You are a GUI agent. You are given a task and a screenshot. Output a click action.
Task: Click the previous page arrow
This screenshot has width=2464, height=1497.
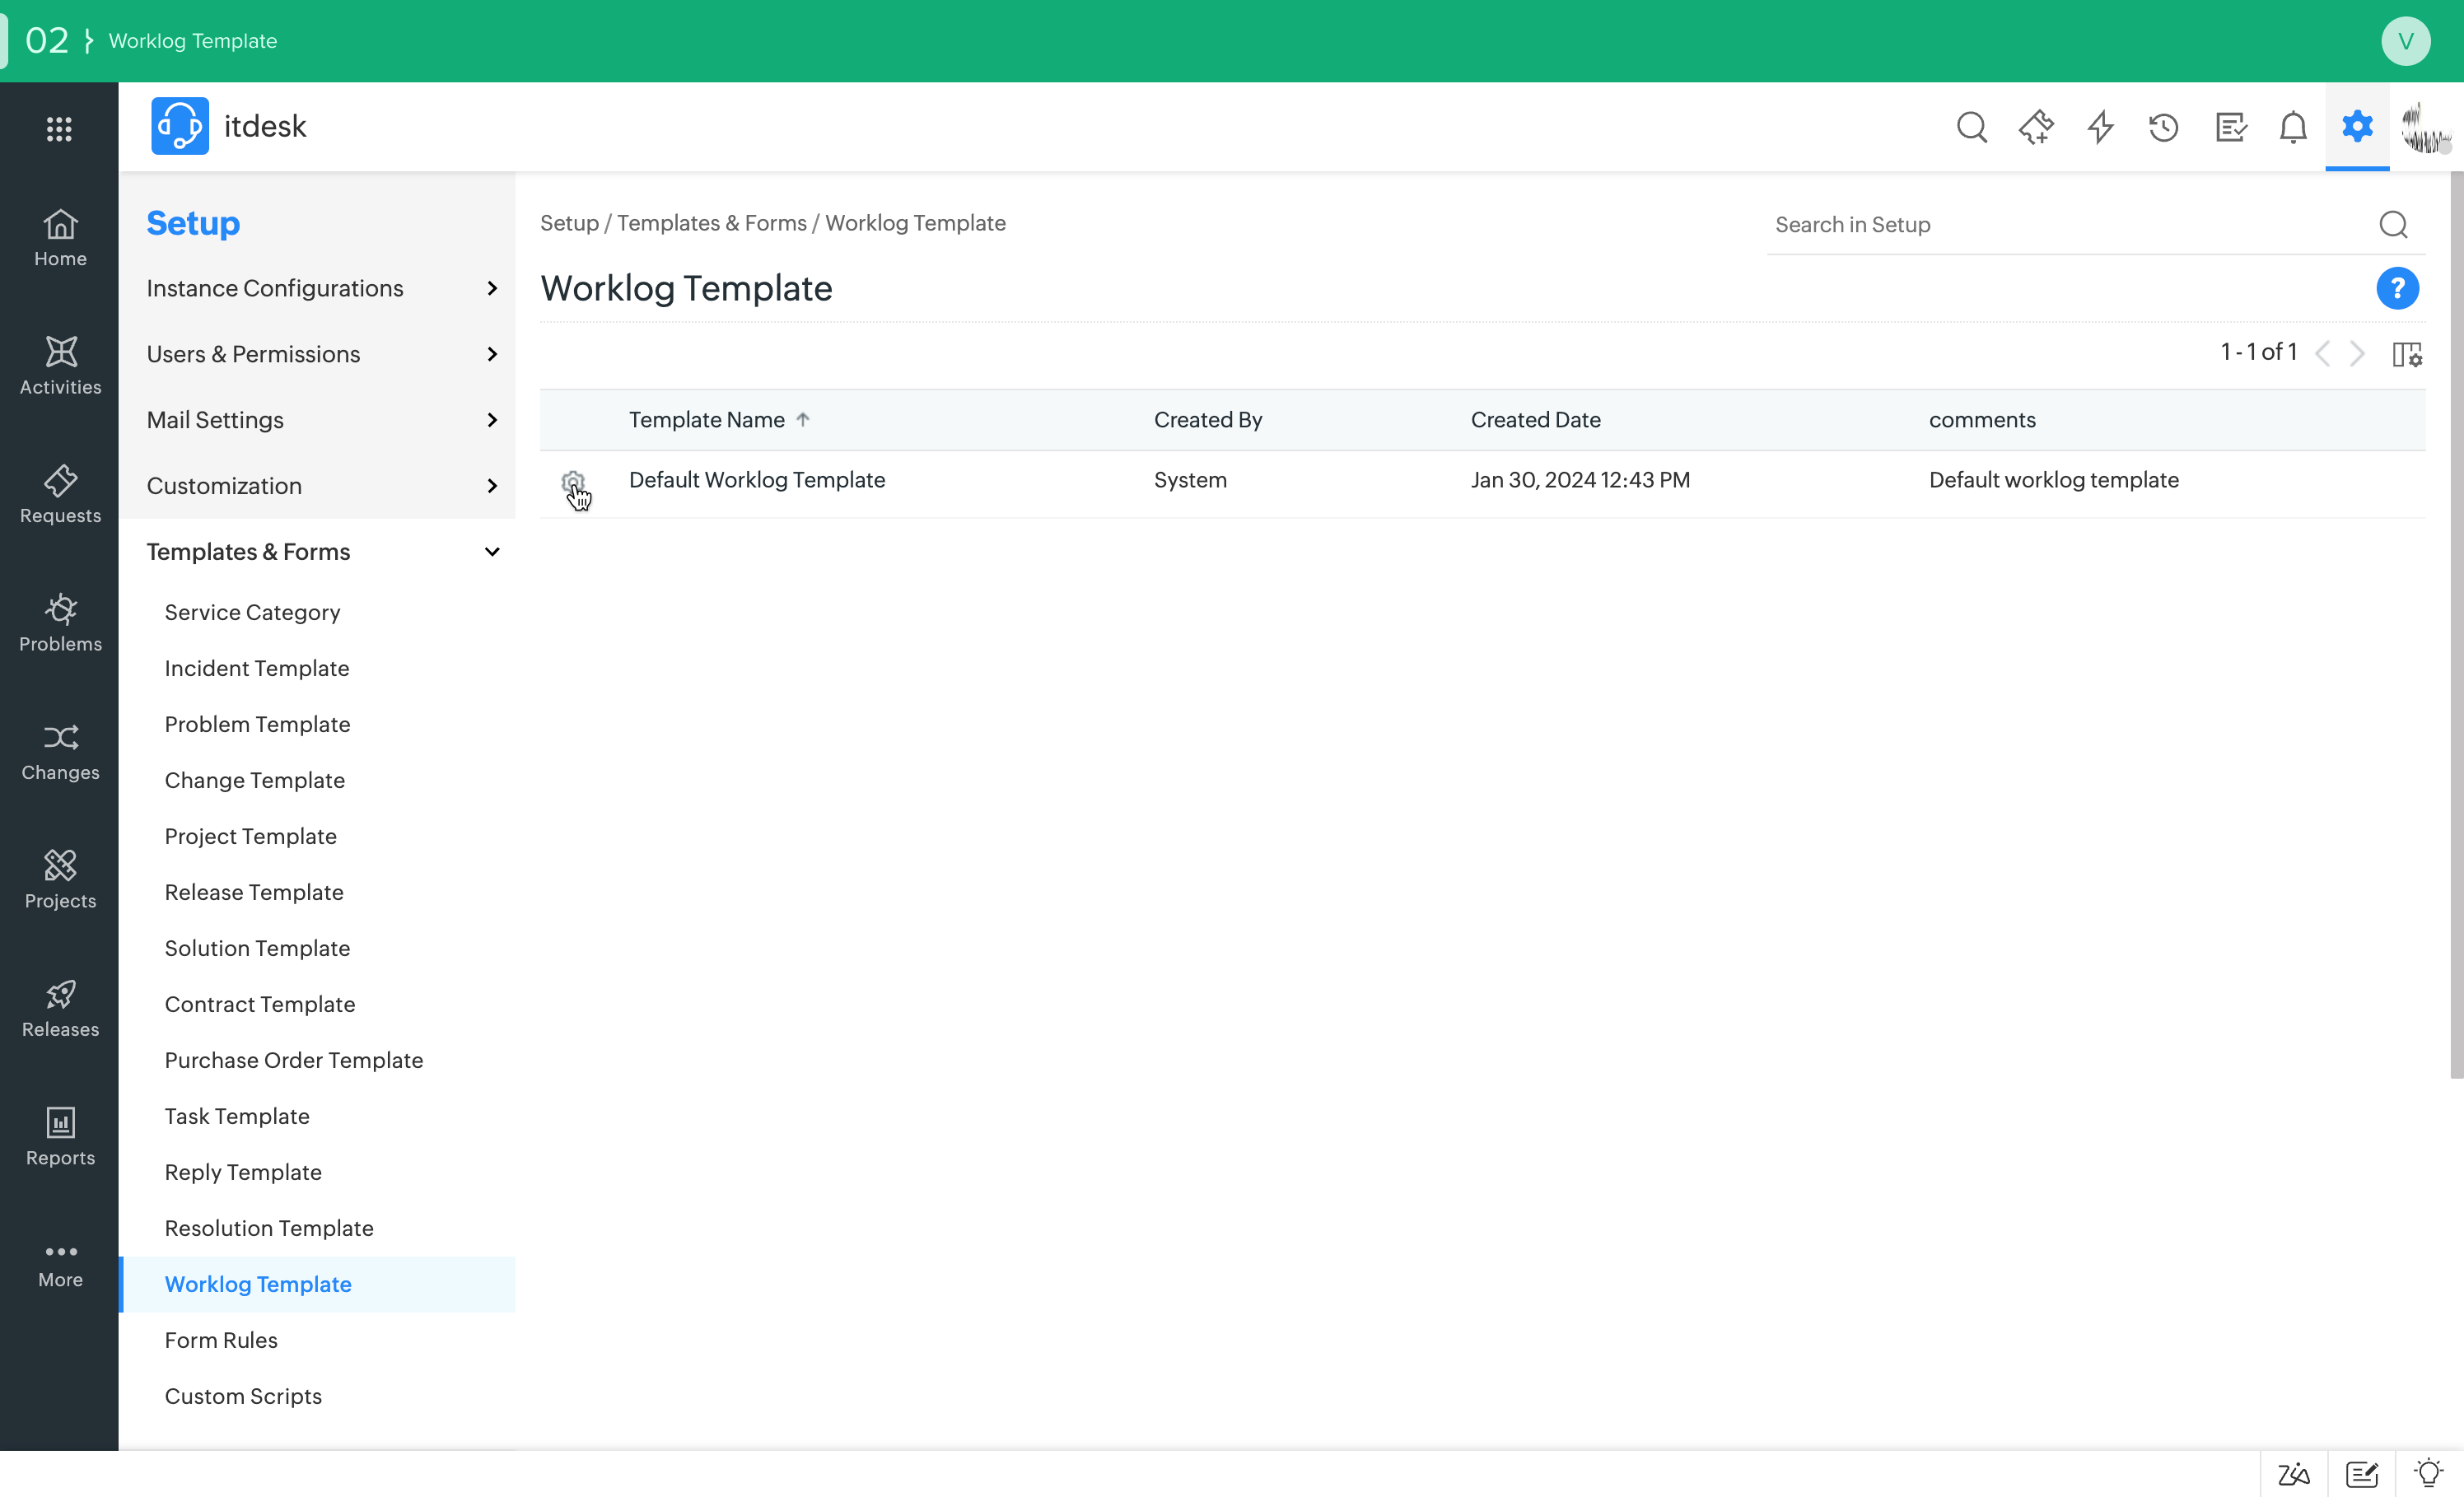pyautogui.click(x=2323, y=353)
